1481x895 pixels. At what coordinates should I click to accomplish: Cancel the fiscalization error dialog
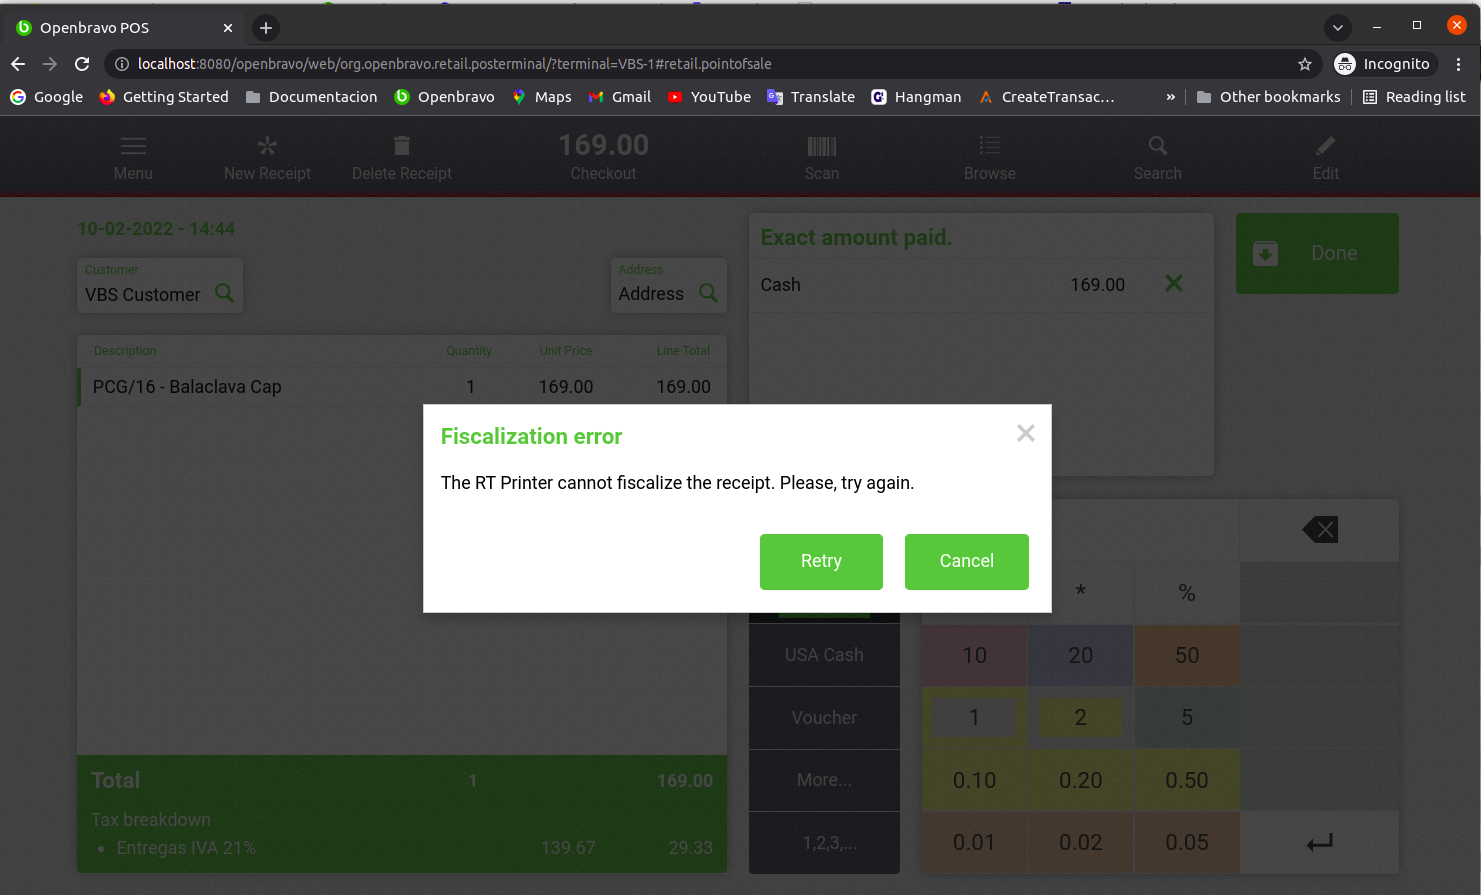click(x=967, y=562)
